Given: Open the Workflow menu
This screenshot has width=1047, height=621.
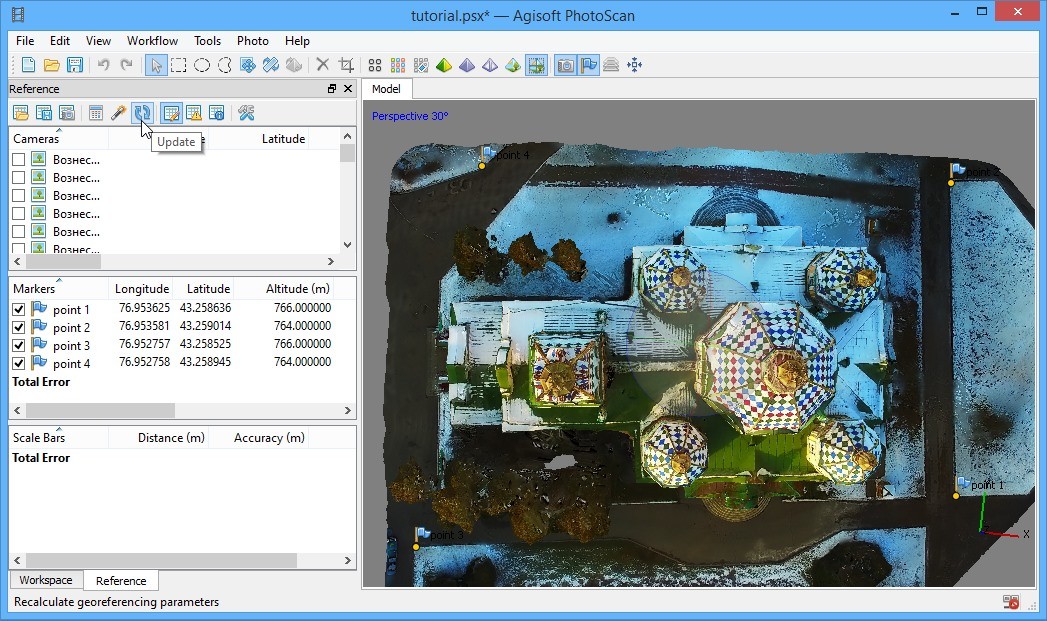Looking at the screenshot, I should [x=152, y=41].
